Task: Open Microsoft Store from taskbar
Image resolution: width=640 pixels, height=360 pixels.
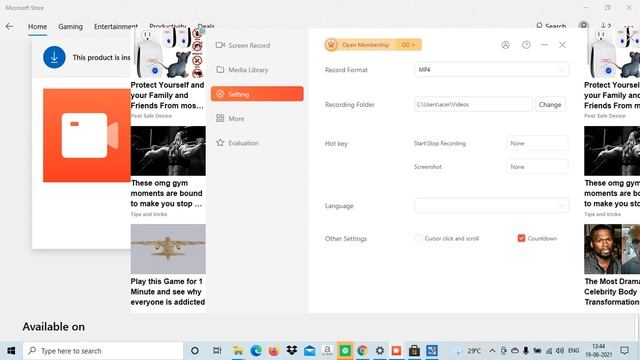Action: [414, 351]
